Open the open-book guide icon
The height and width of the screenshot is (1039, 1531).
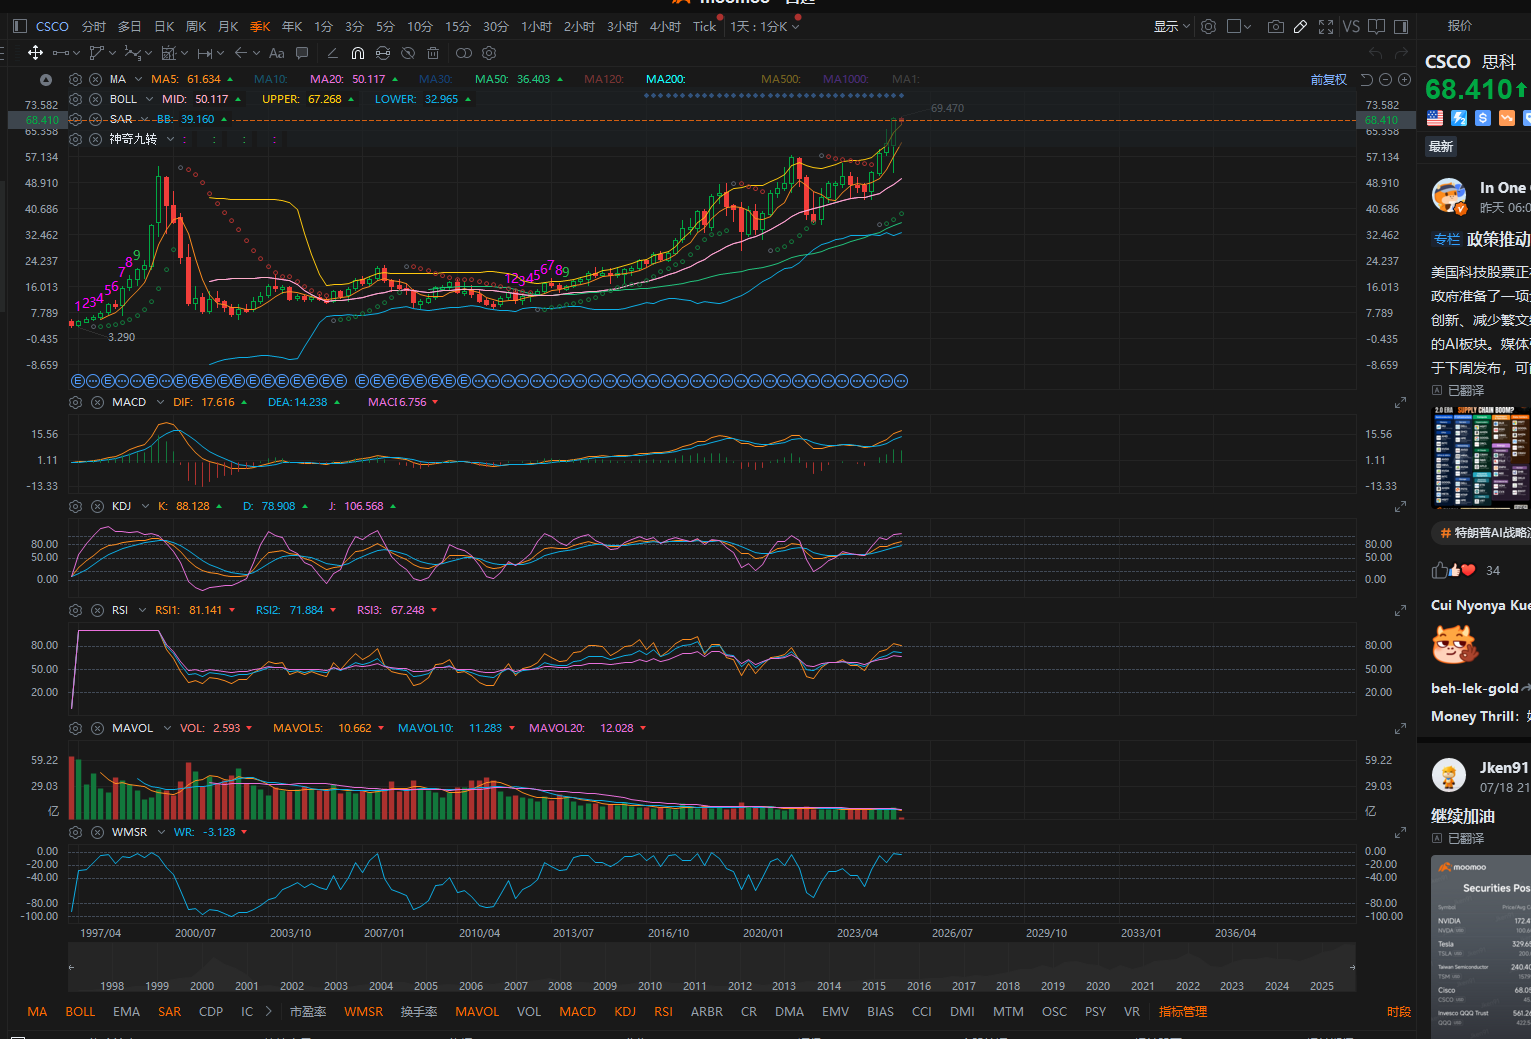click(1377, 27)
